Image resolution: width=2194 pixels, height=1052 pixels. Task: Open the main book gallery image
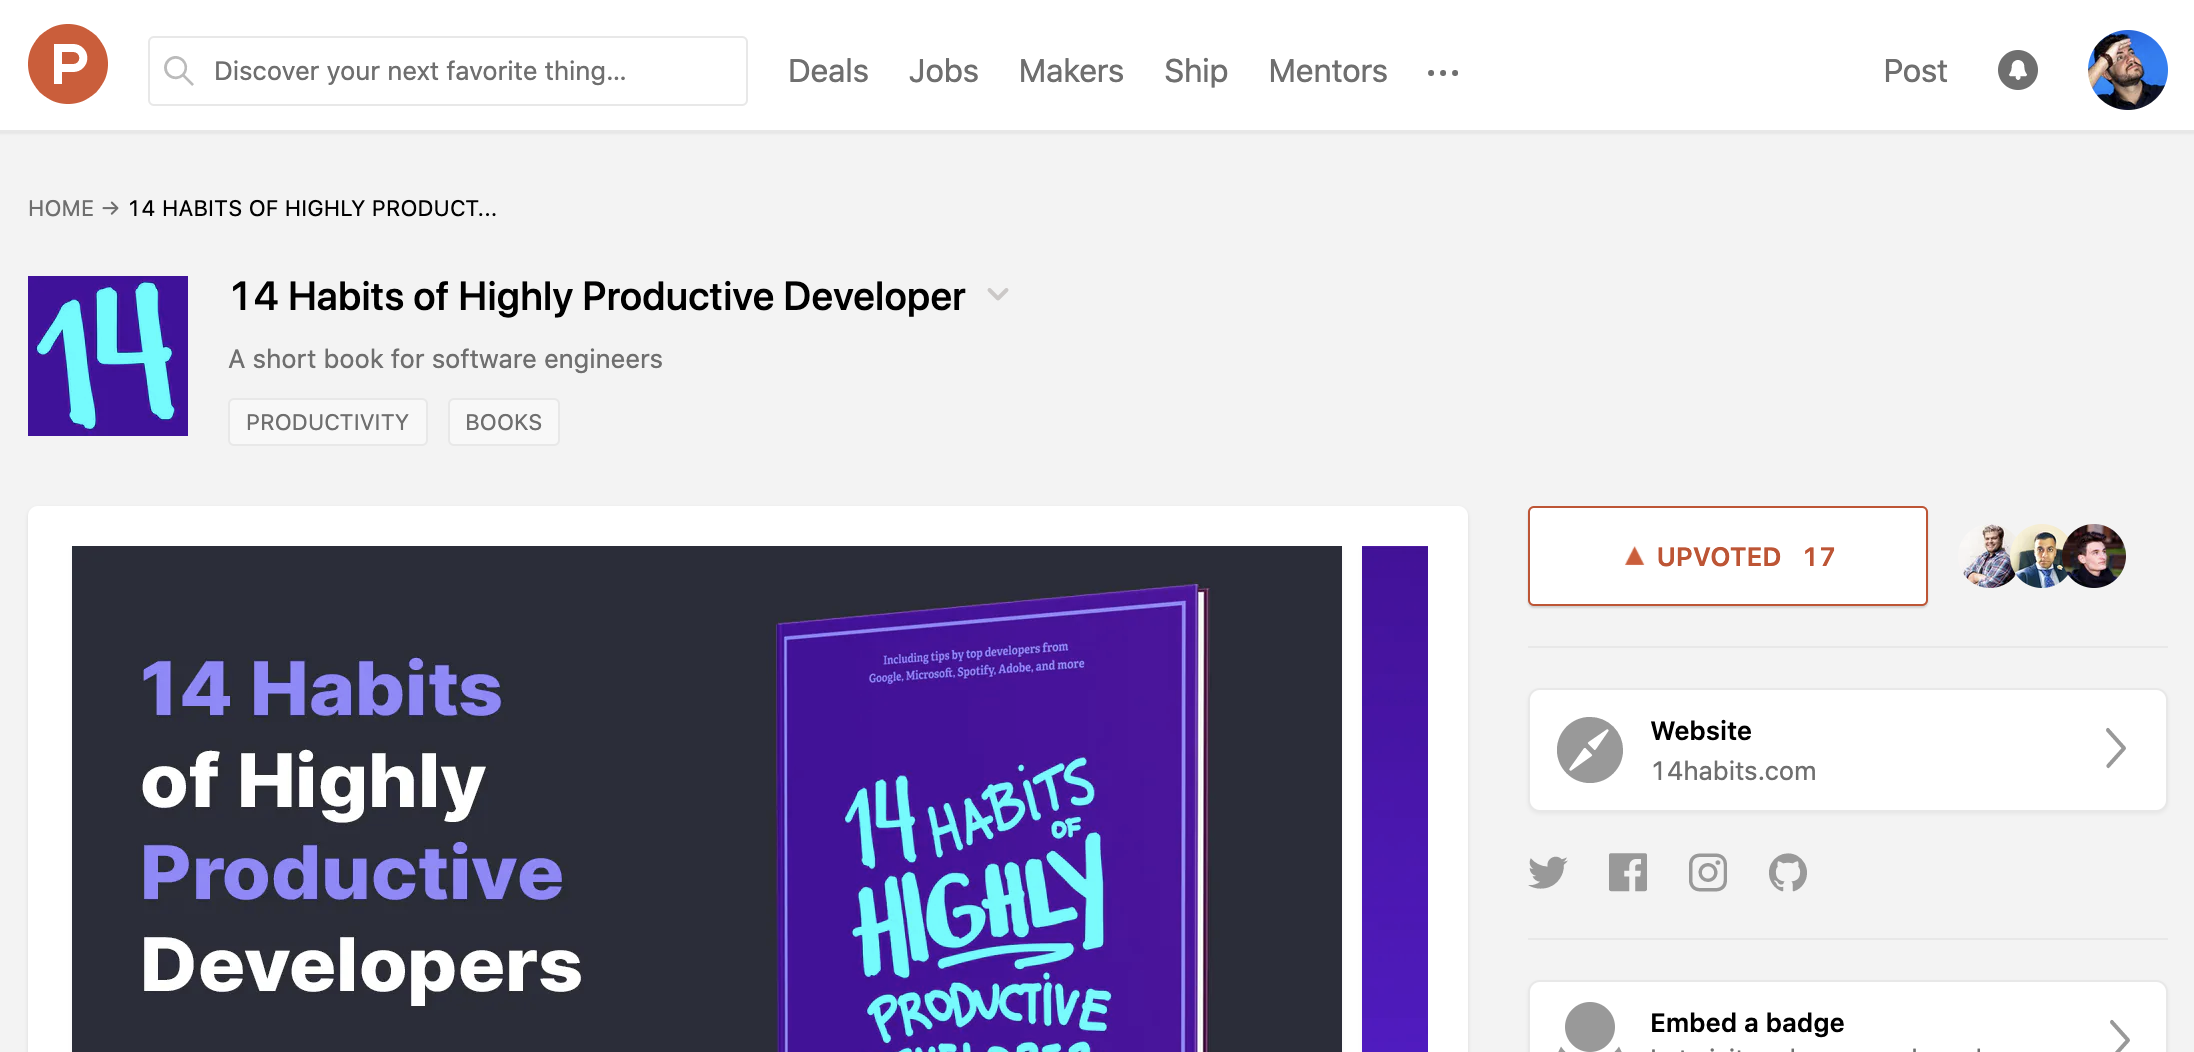(x=707, y=799)
